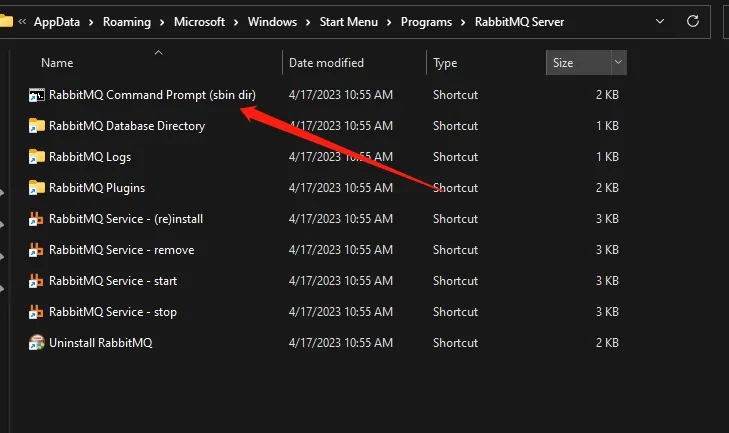Image resolution: width=729 pixels, height=433 pixels.
Task: Click the RabbitMQ Plugins folder icon
Action: coord(37,188)
